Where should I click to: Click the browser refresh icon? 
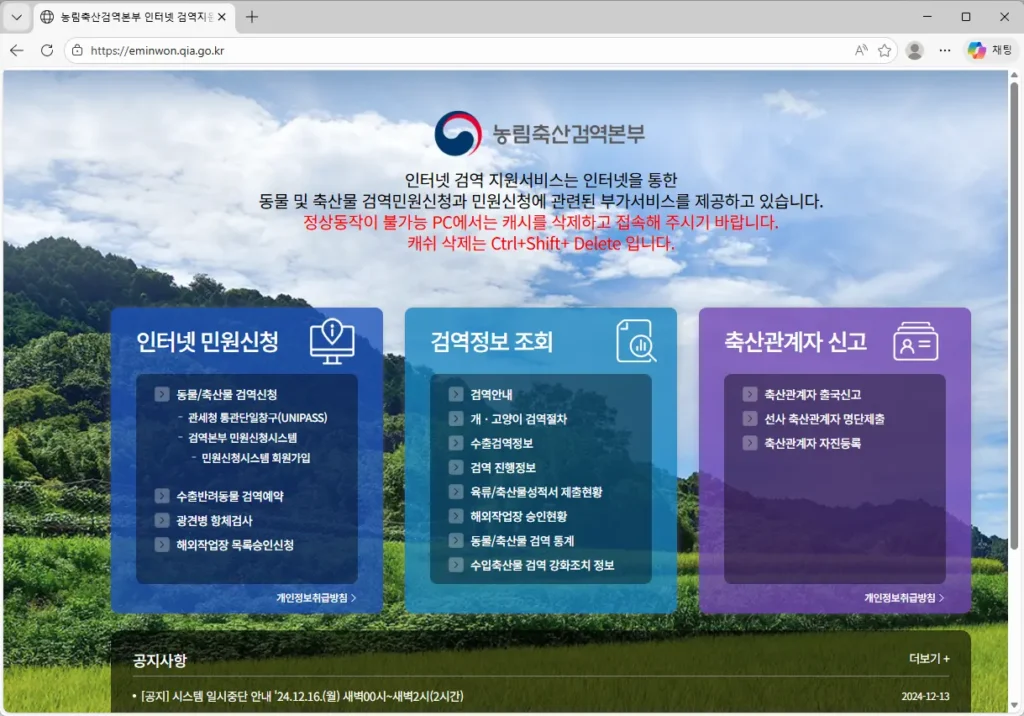click(x=47, y=50)
